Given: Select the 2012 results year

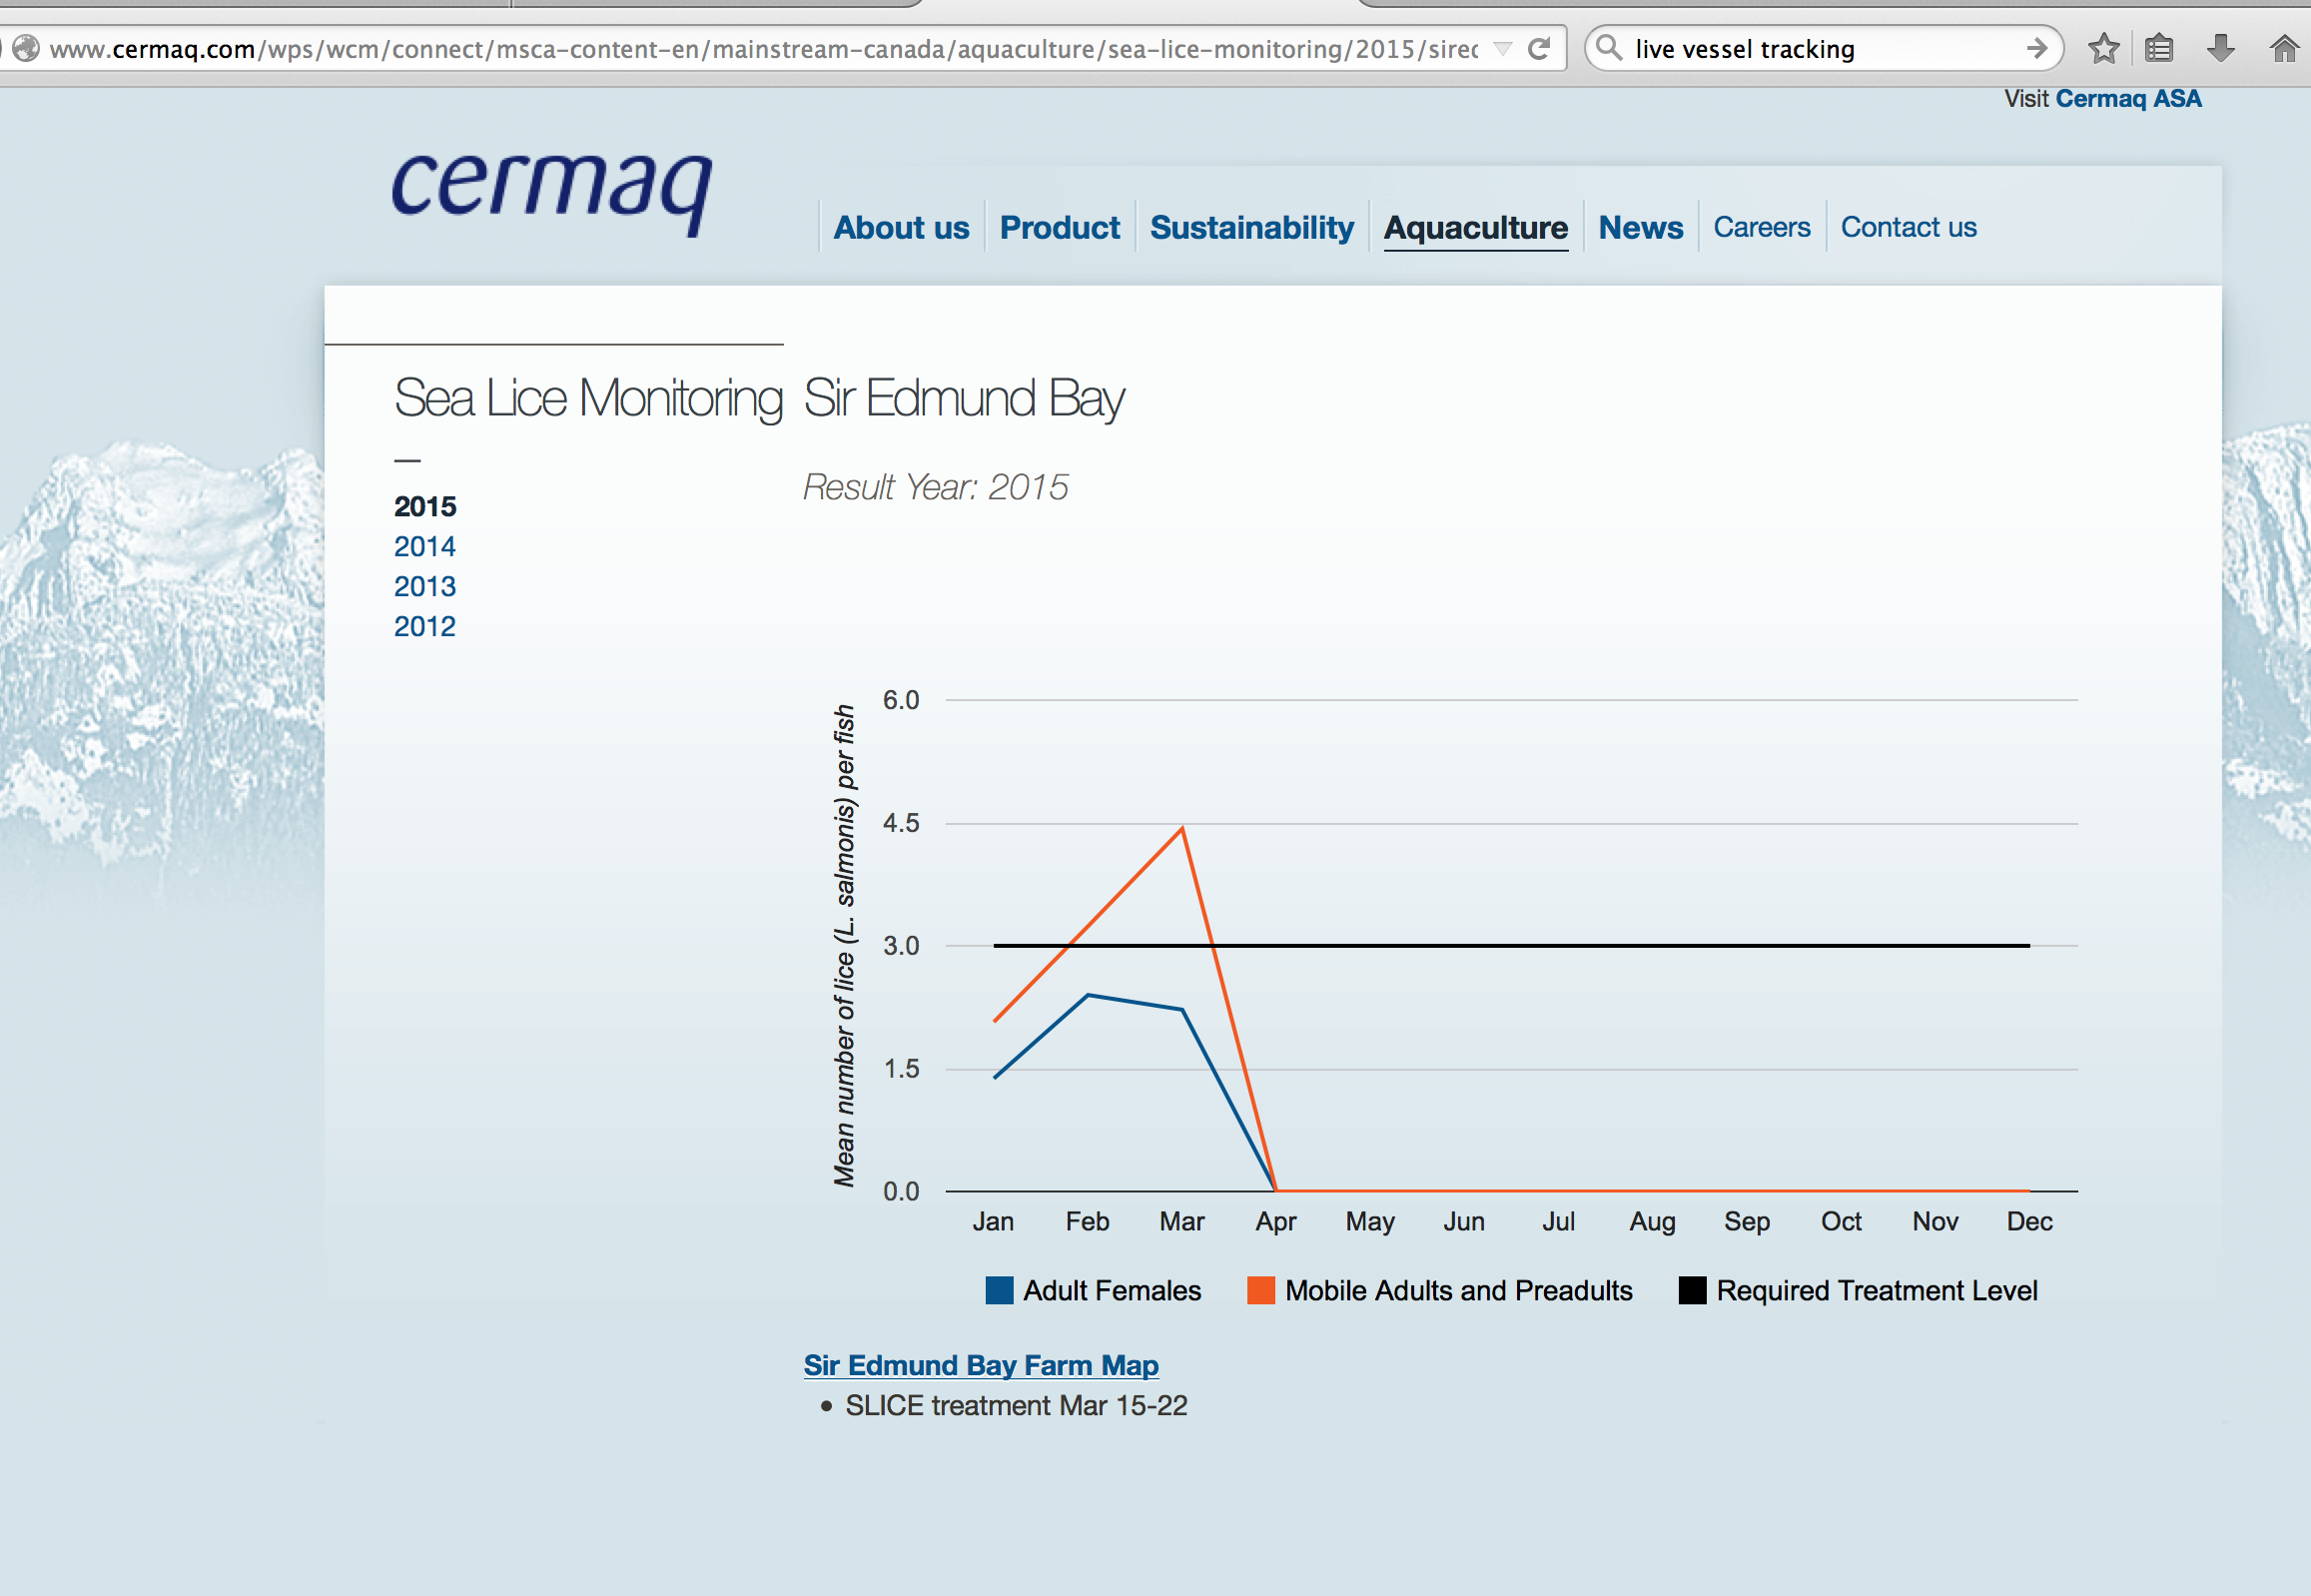Looking at the screenshot, I should pos(424,626).
